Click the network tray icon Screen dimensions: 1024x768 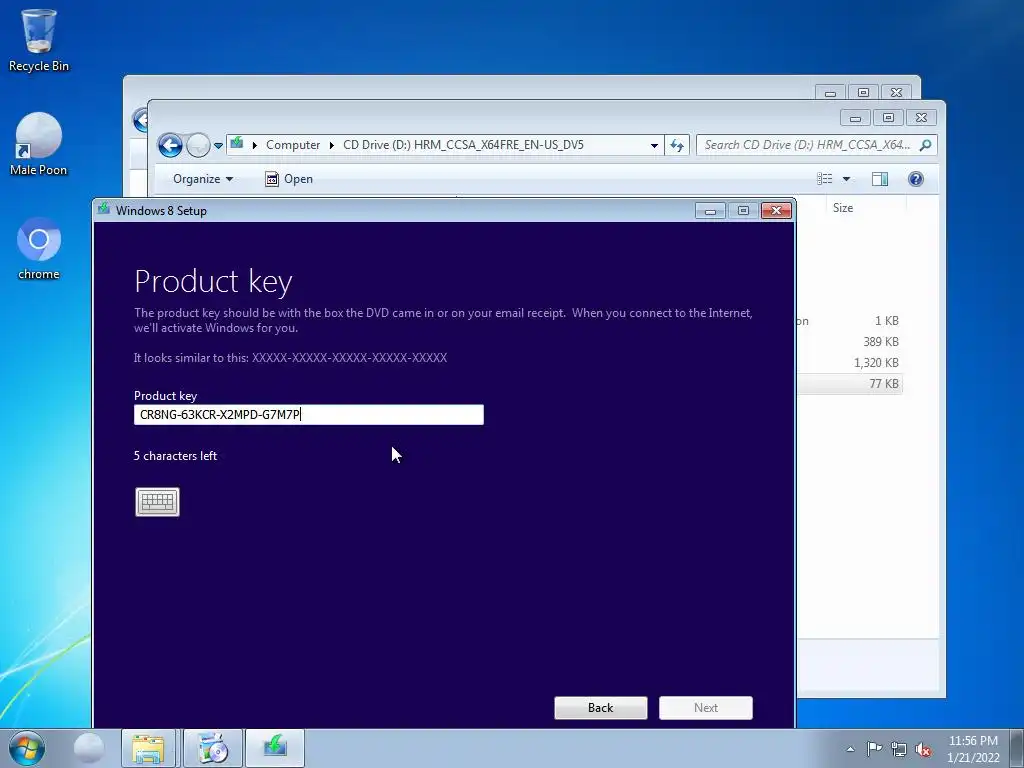tap(899, 749)
